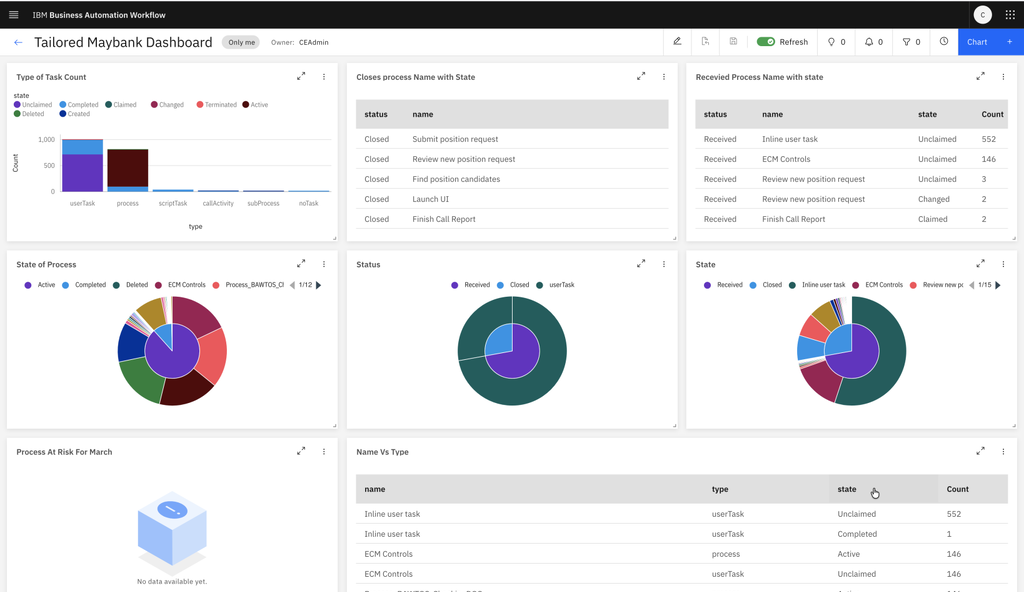
Task: Click the clock history icon
Action: point(943,42)
